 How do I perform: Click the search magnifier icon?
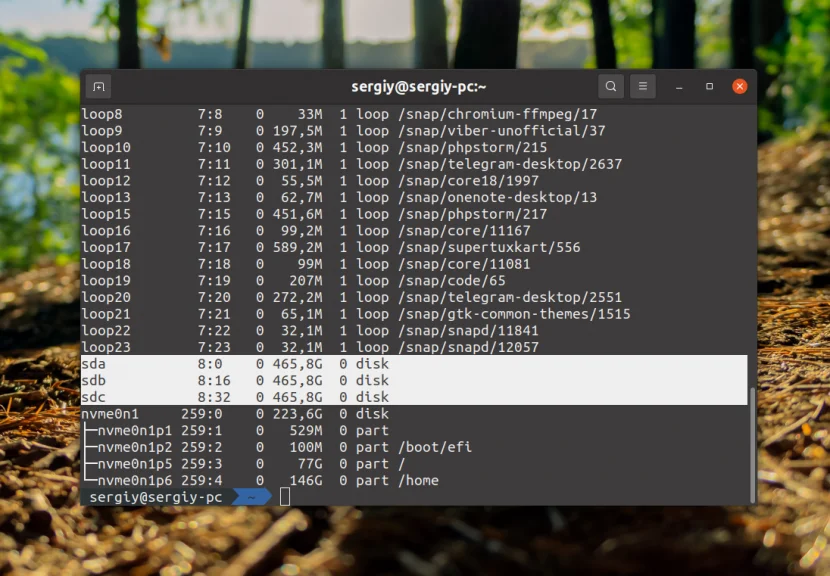tap(611, 86)
